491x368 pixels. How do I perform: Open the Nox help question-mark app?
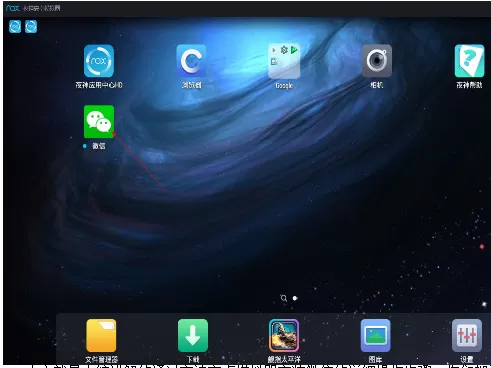tap(469, 61)
